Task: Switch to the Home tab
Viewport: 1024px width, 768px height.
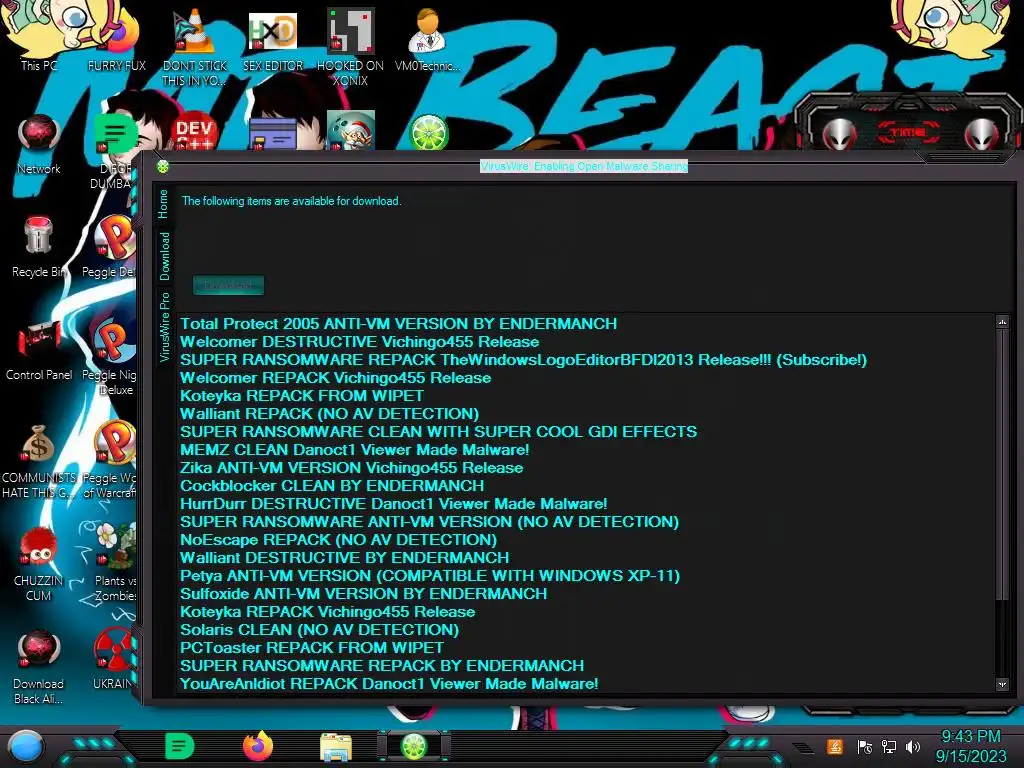Action: click(163, 204)
